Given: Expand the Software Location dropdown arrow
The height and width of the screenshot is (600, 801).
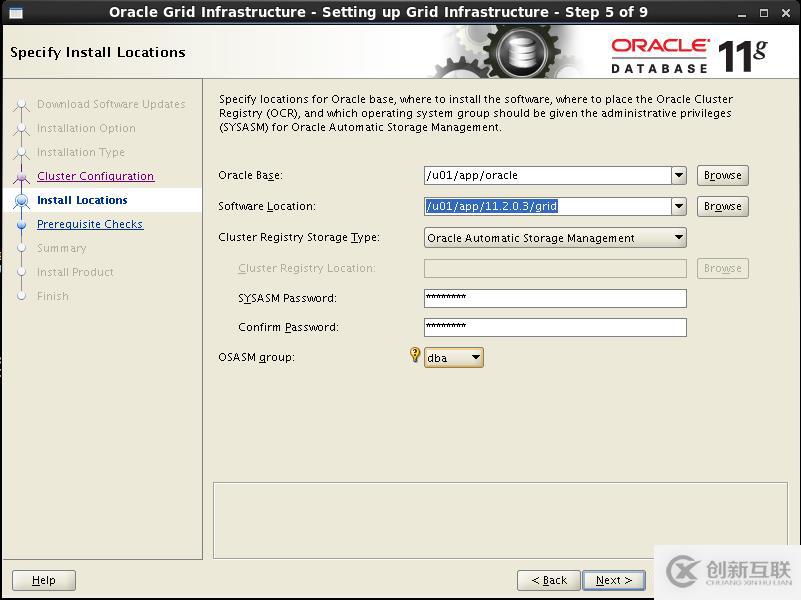Looking at the screenshot, I should [679, 206].
